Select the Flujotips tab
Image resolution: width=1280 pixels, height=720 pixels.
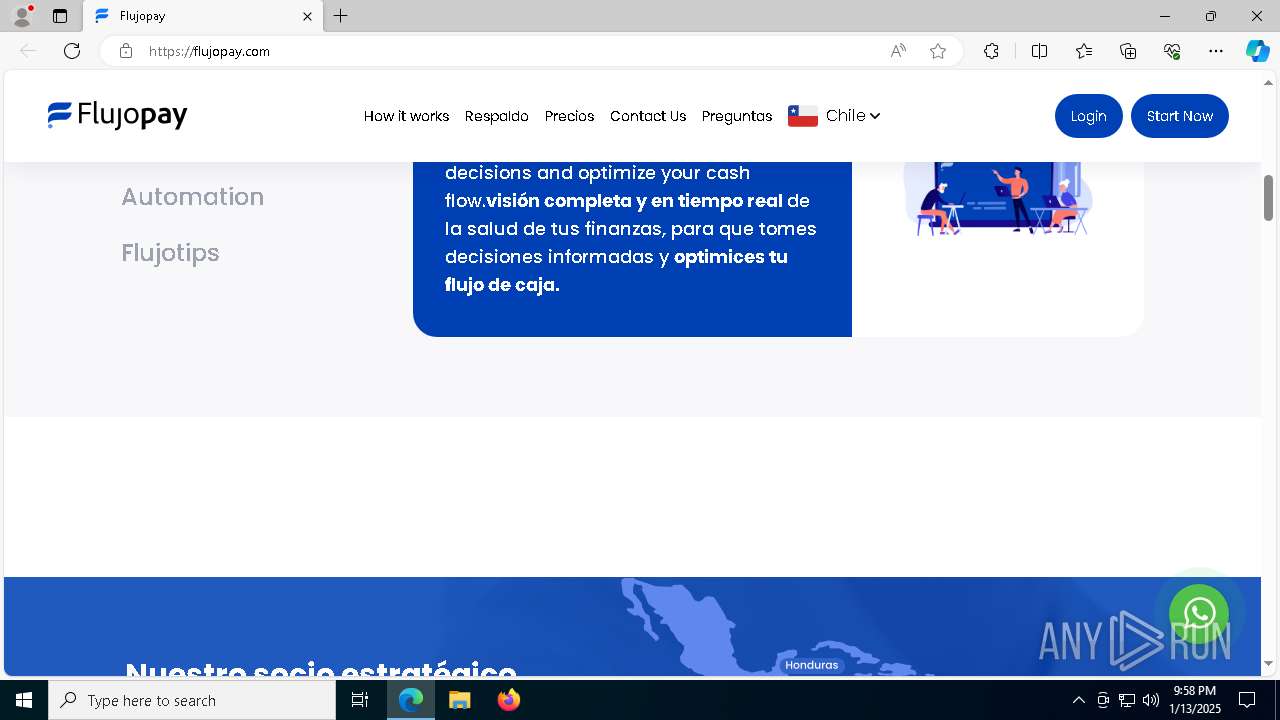tap(170, 253)
